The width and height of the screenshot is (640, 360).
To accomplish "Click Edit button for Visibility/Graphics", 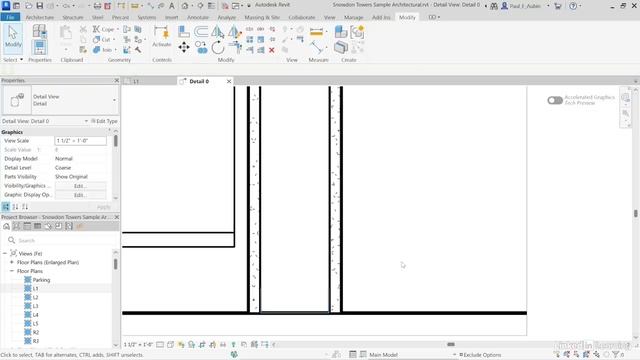I will pyautogui.click(x=80, y=186).
